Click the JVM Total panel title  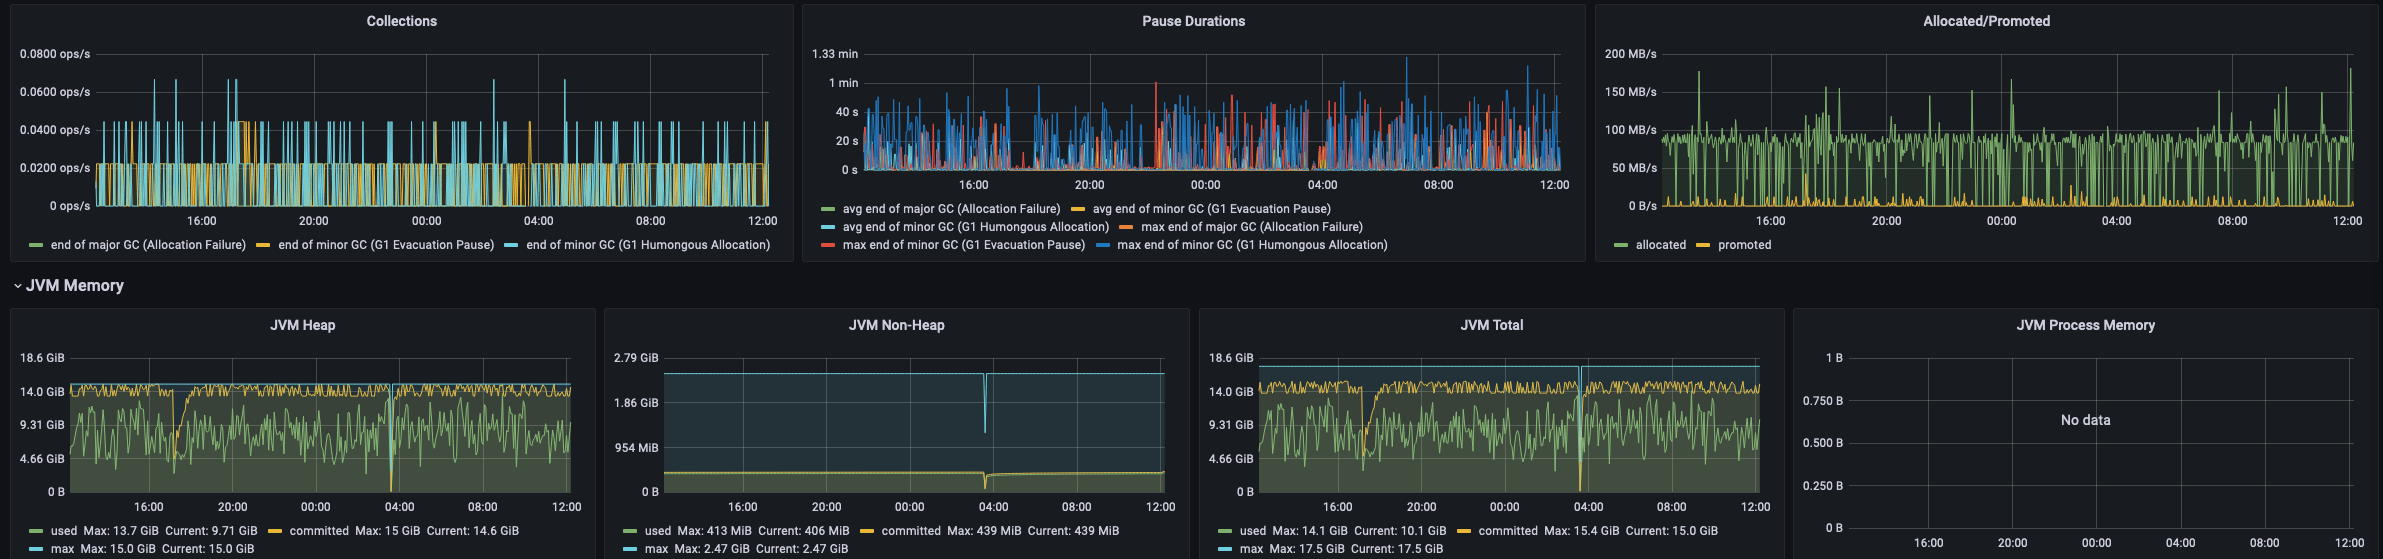[x=1492, y=325]
